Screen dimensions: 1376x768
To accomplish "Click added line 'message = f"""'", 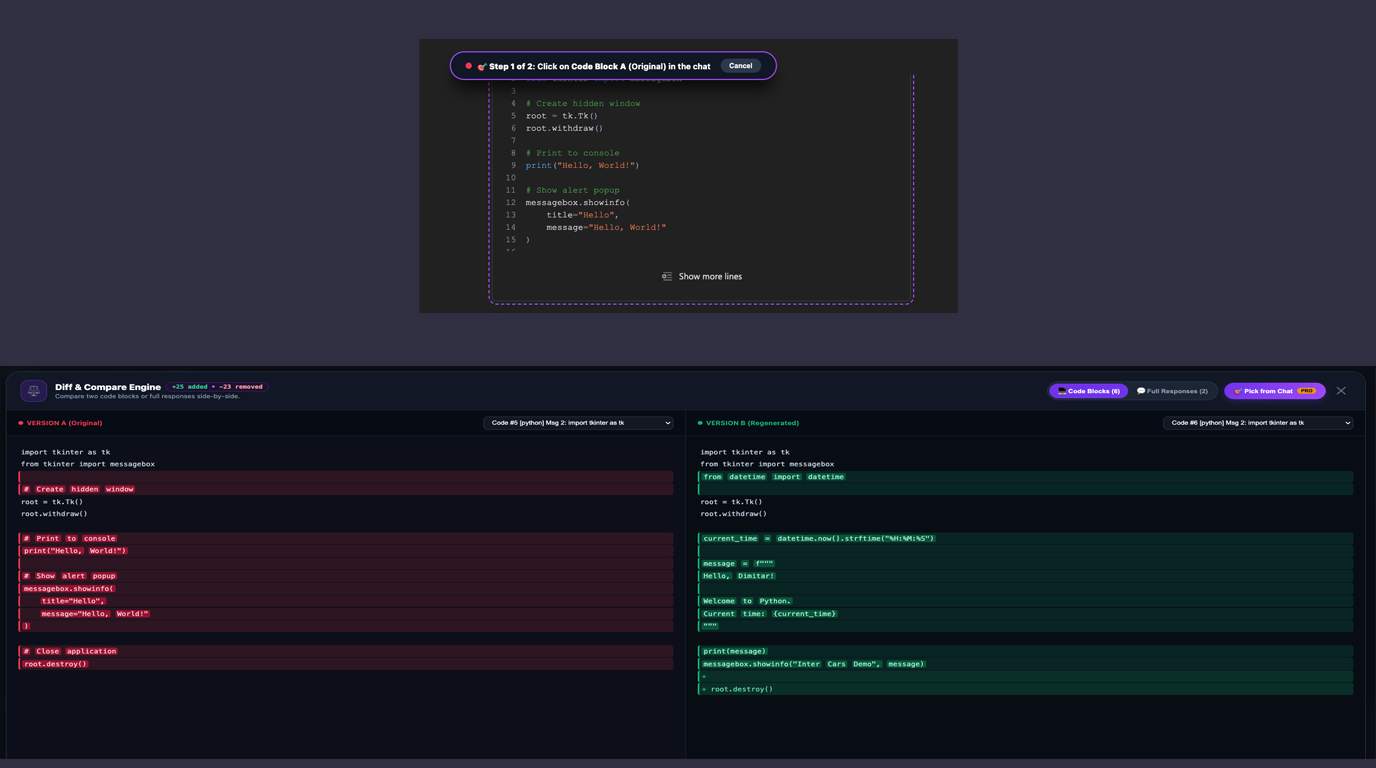I will pyautogui.click(x=1025, y=564).
